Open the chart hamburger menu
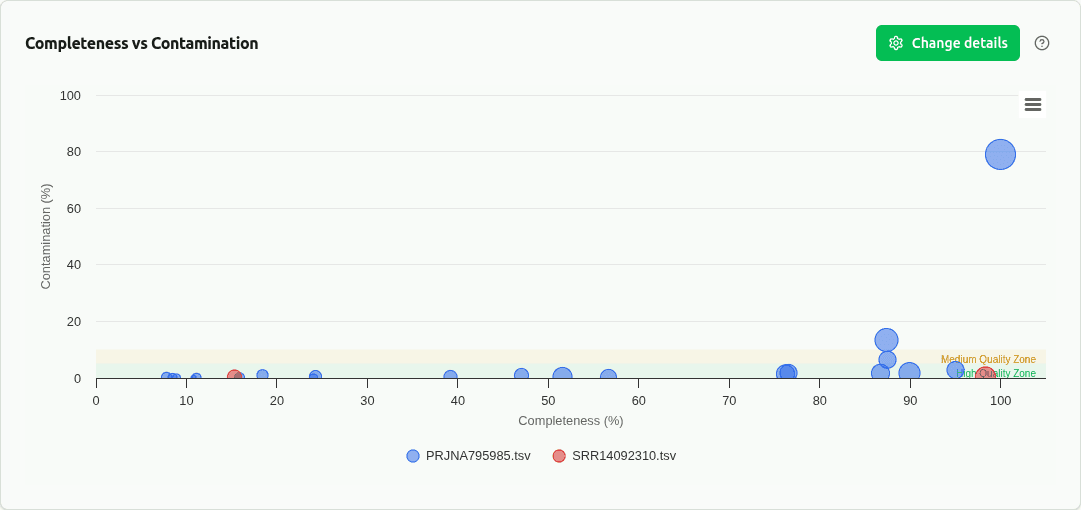Screen dimensions: 1081x510 (1033, 104)
